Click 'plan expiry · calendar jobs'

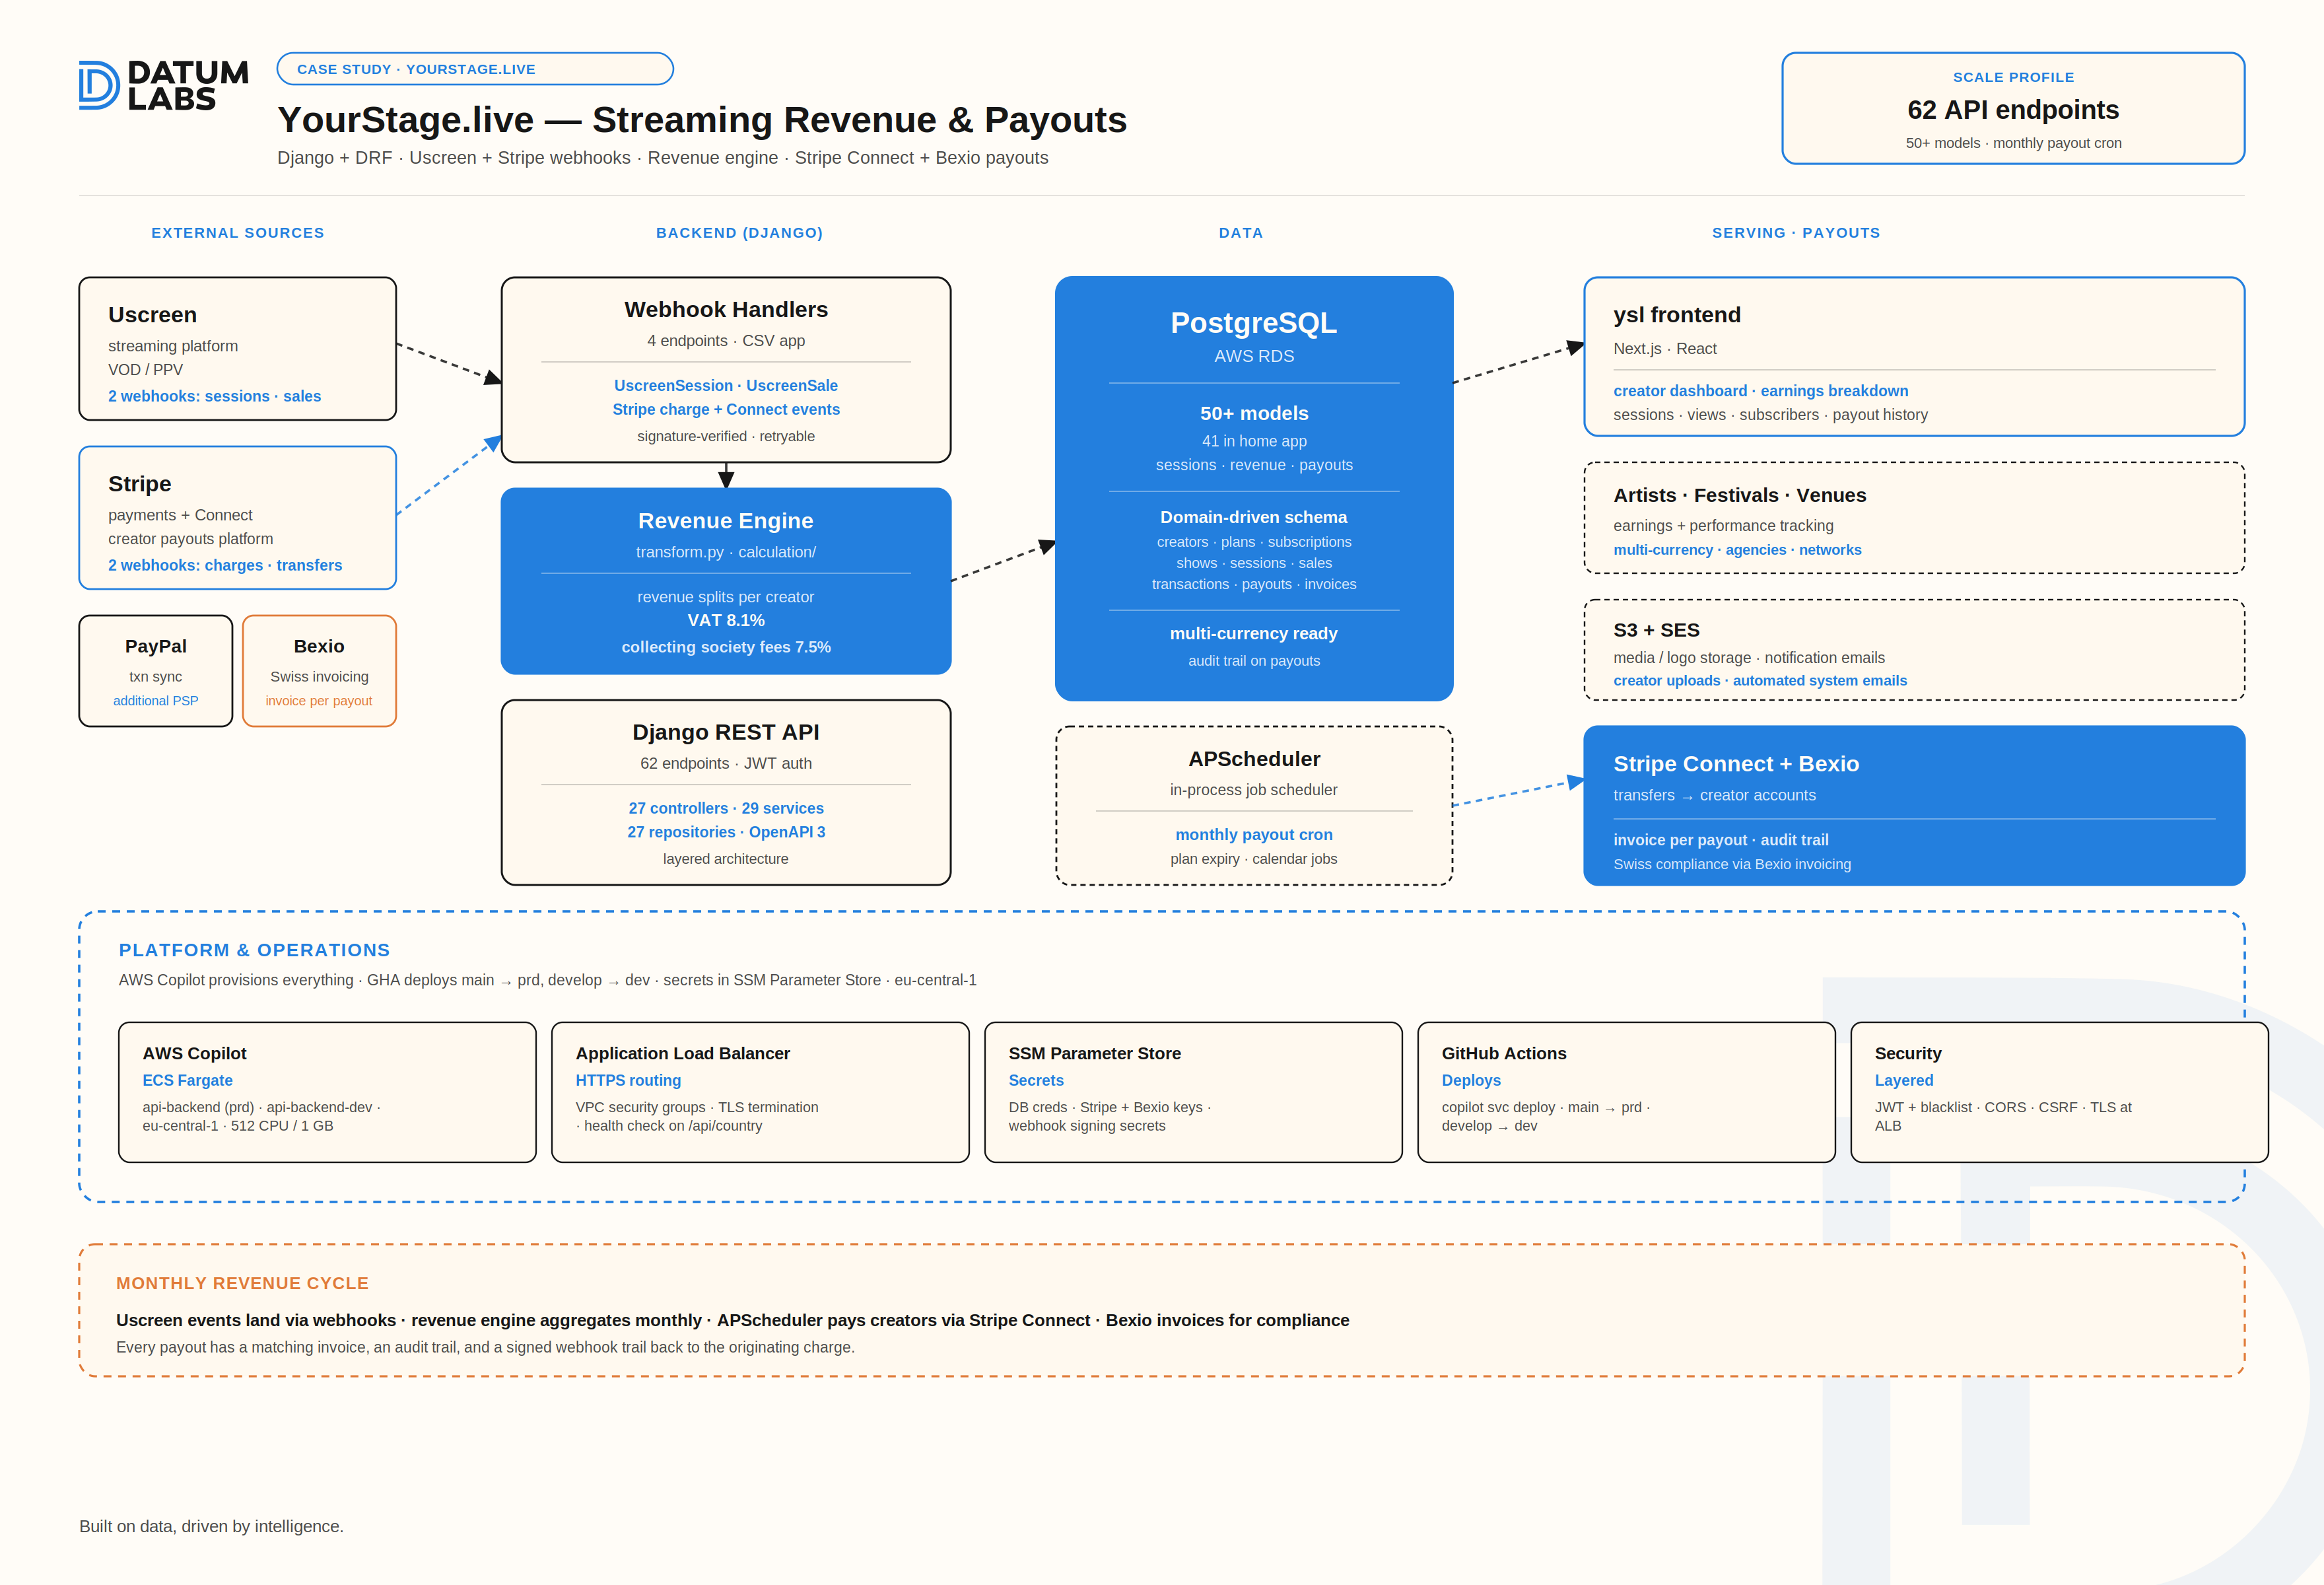point(1254,859)
